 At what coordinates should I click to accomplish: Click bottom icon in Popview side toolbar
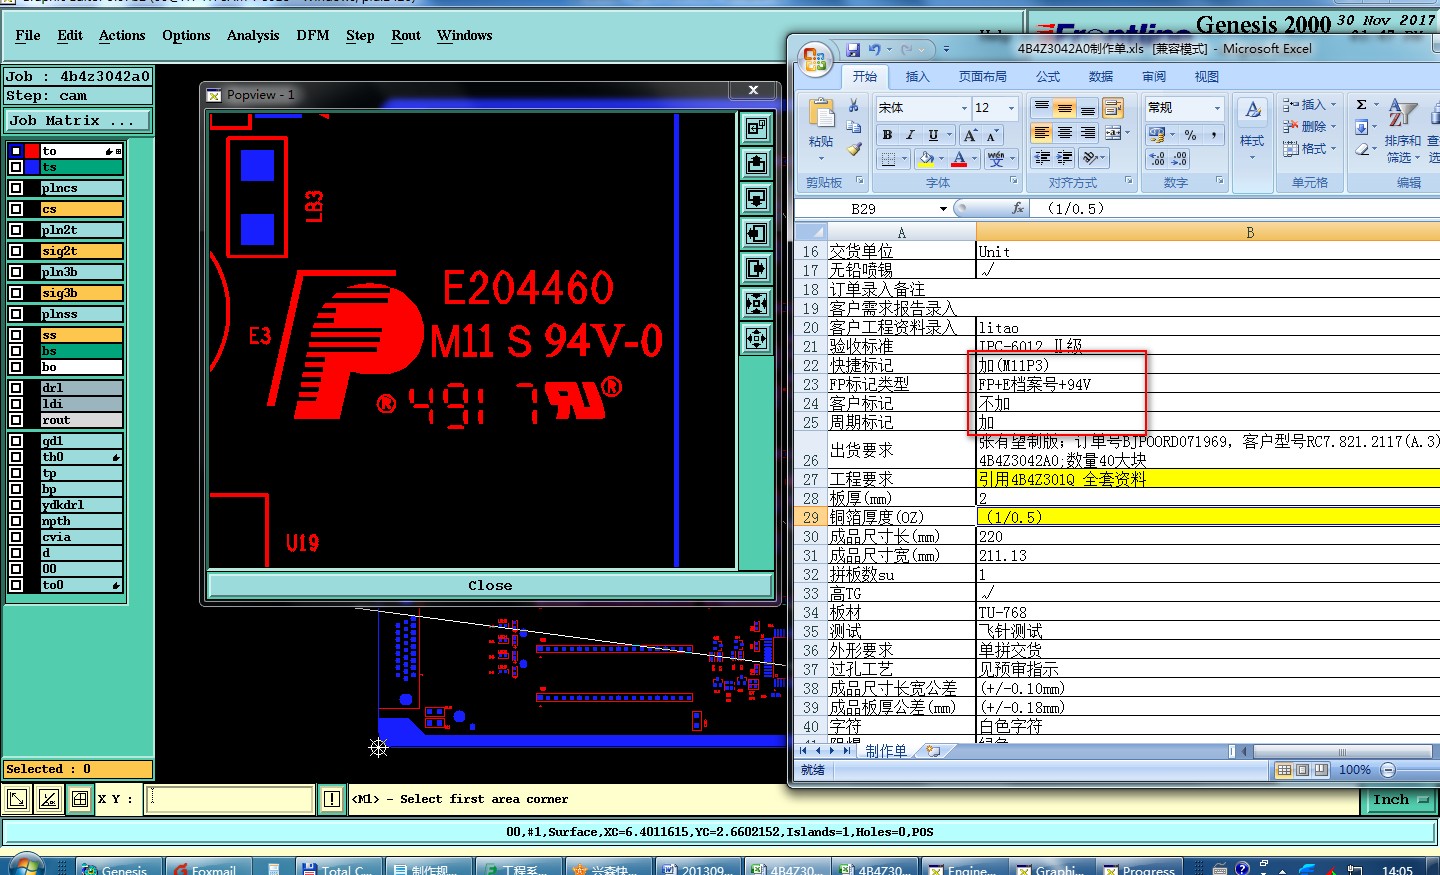757,338
